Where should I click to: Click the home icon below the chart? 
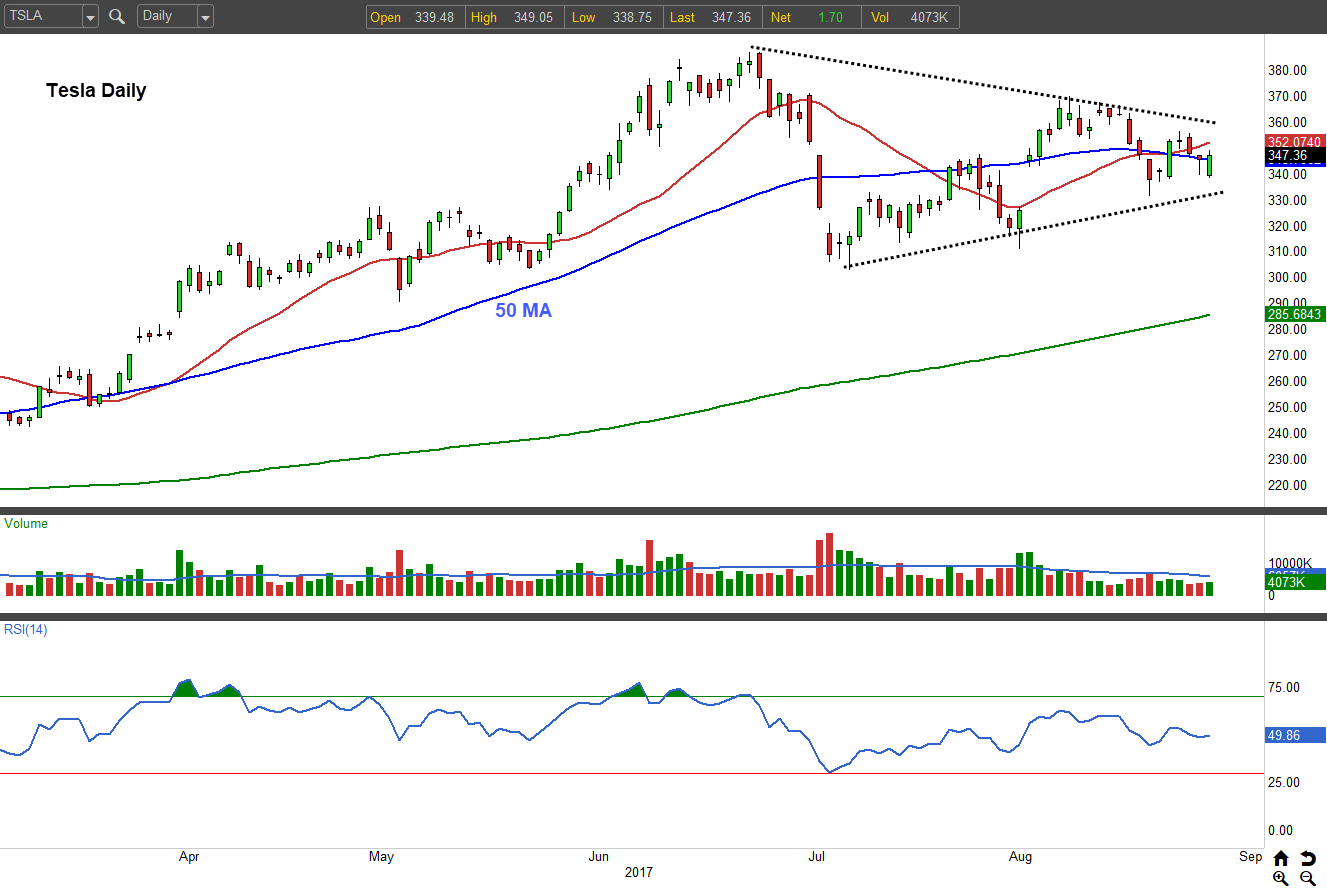coord(1281,858)
